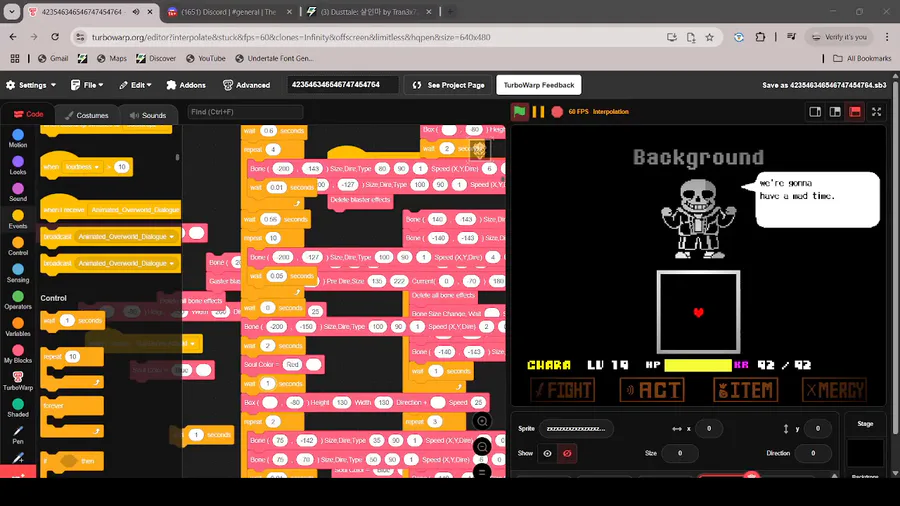Select the Shaded extension category
Viewport: 900px width, 506px height.
point(18,408)
